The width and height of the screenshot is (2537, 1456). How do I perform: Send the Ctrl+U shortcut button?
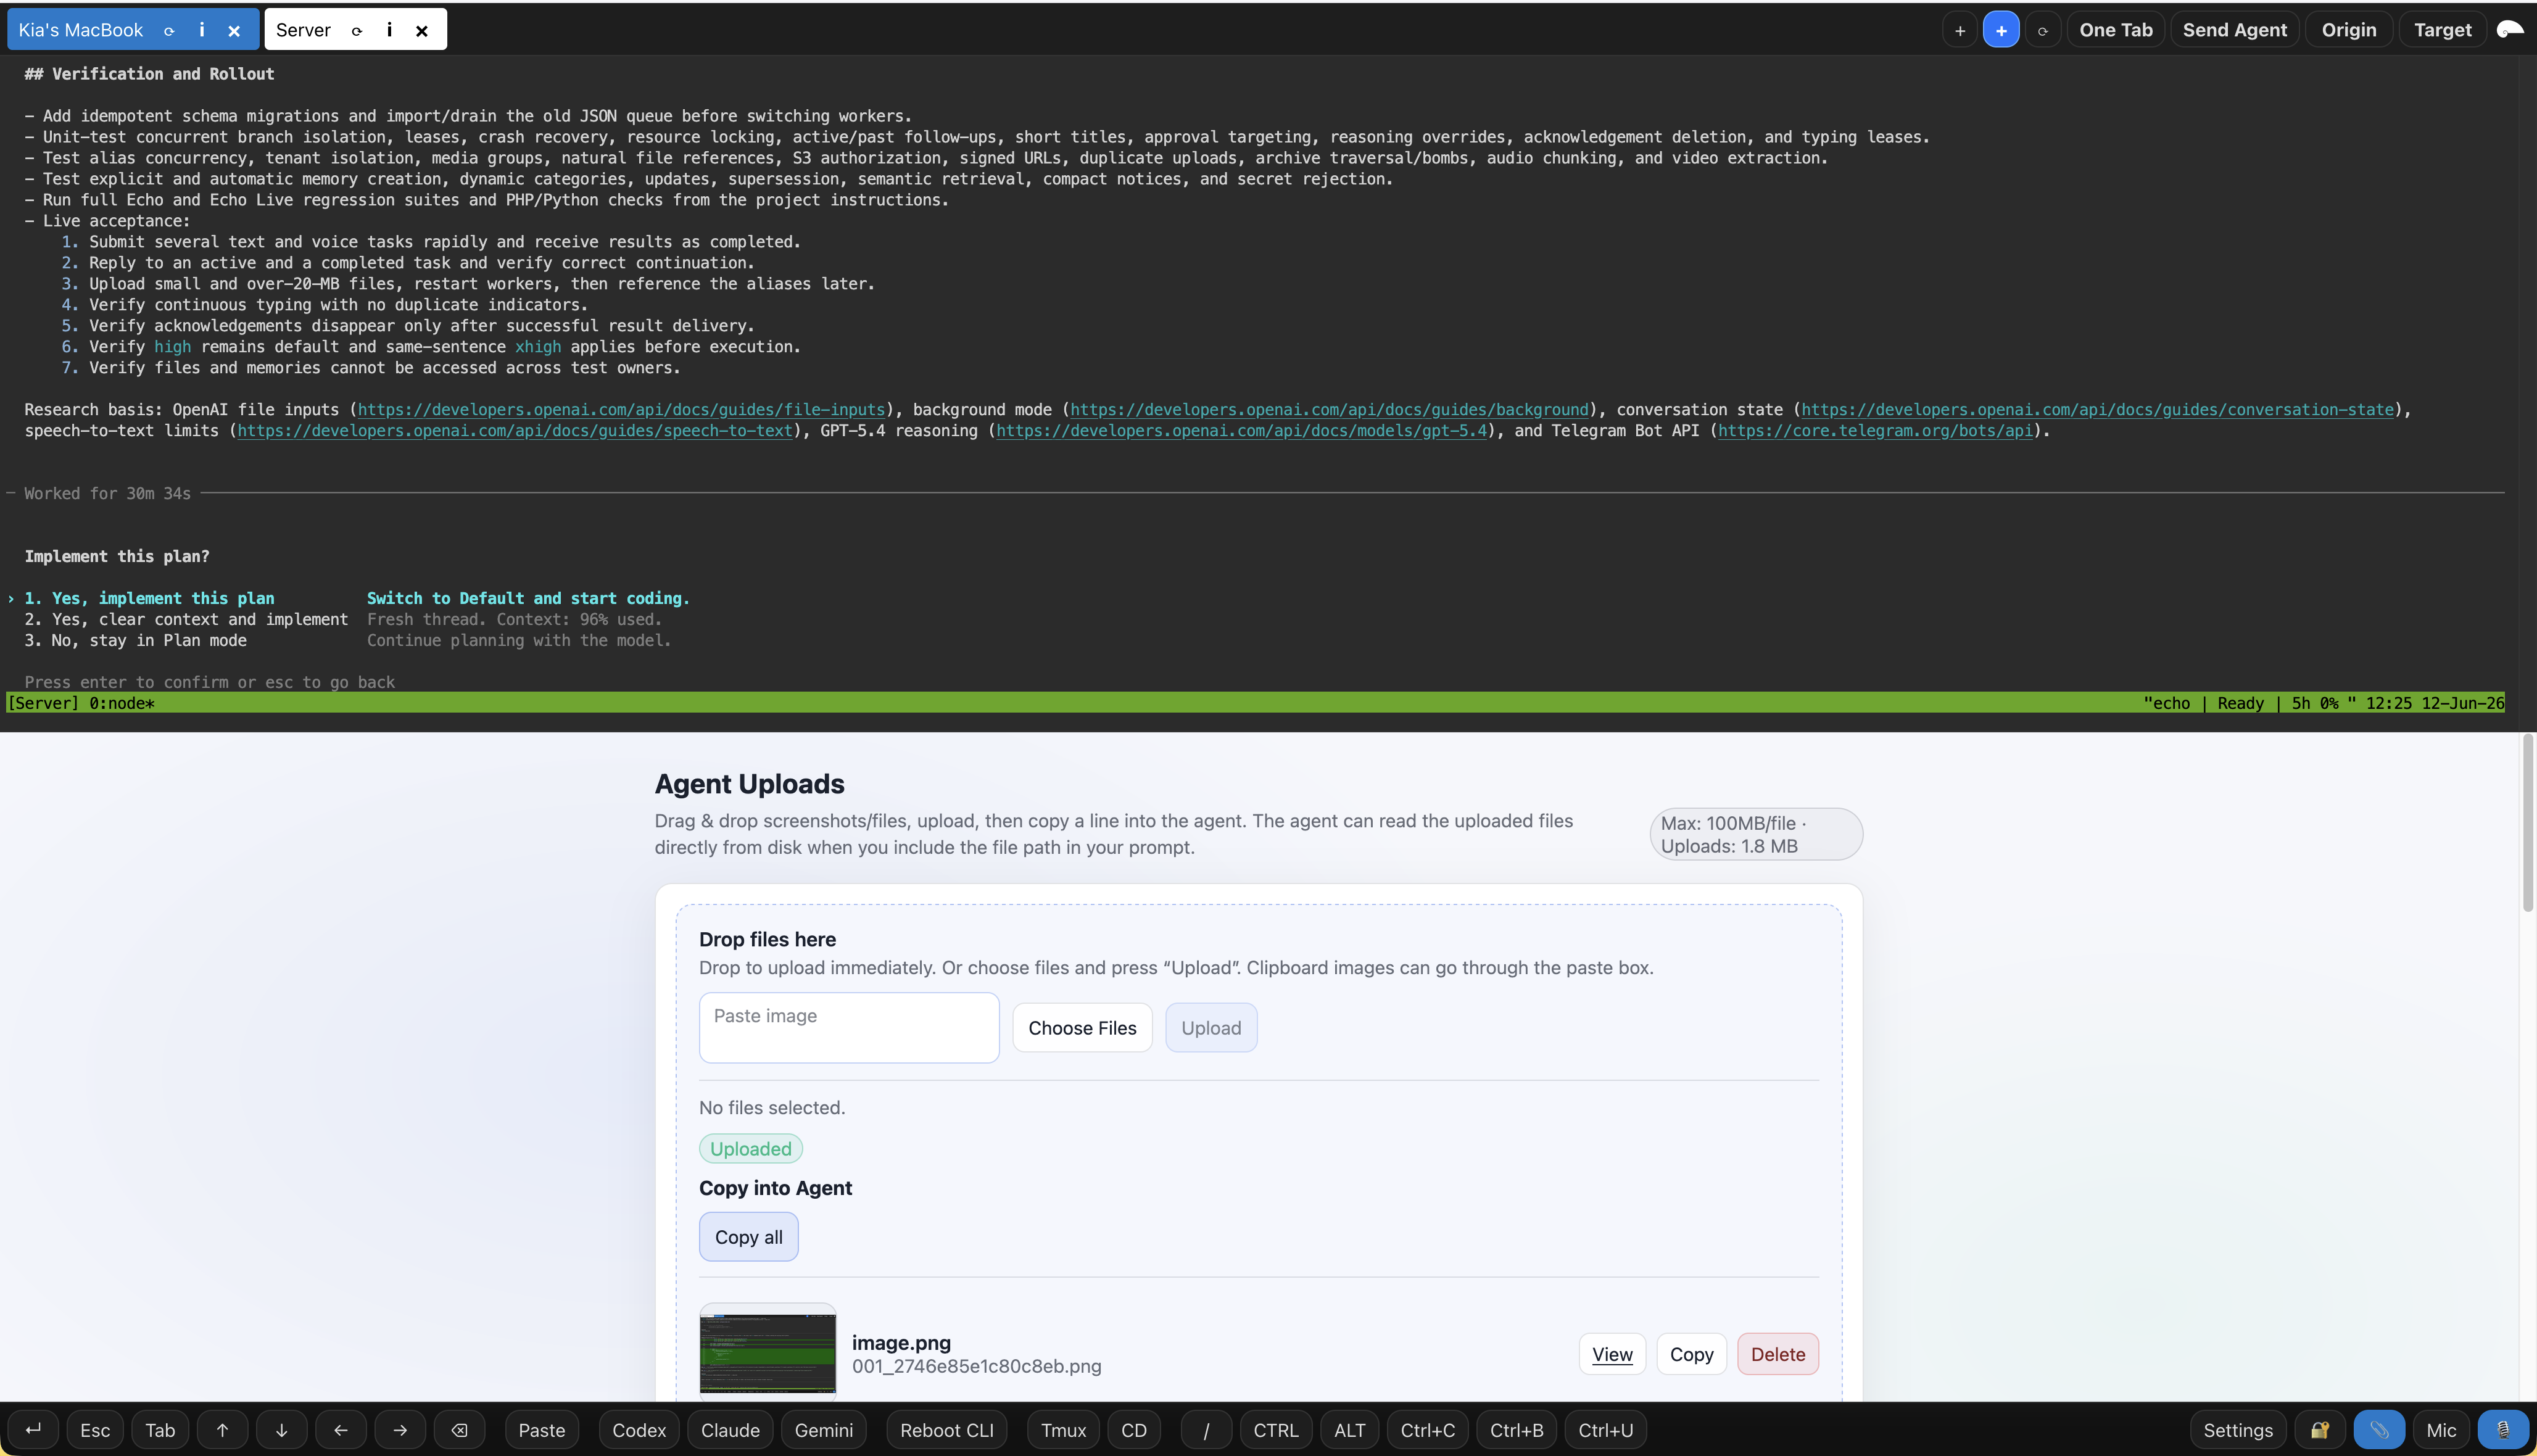[x=1605, y=1430]
